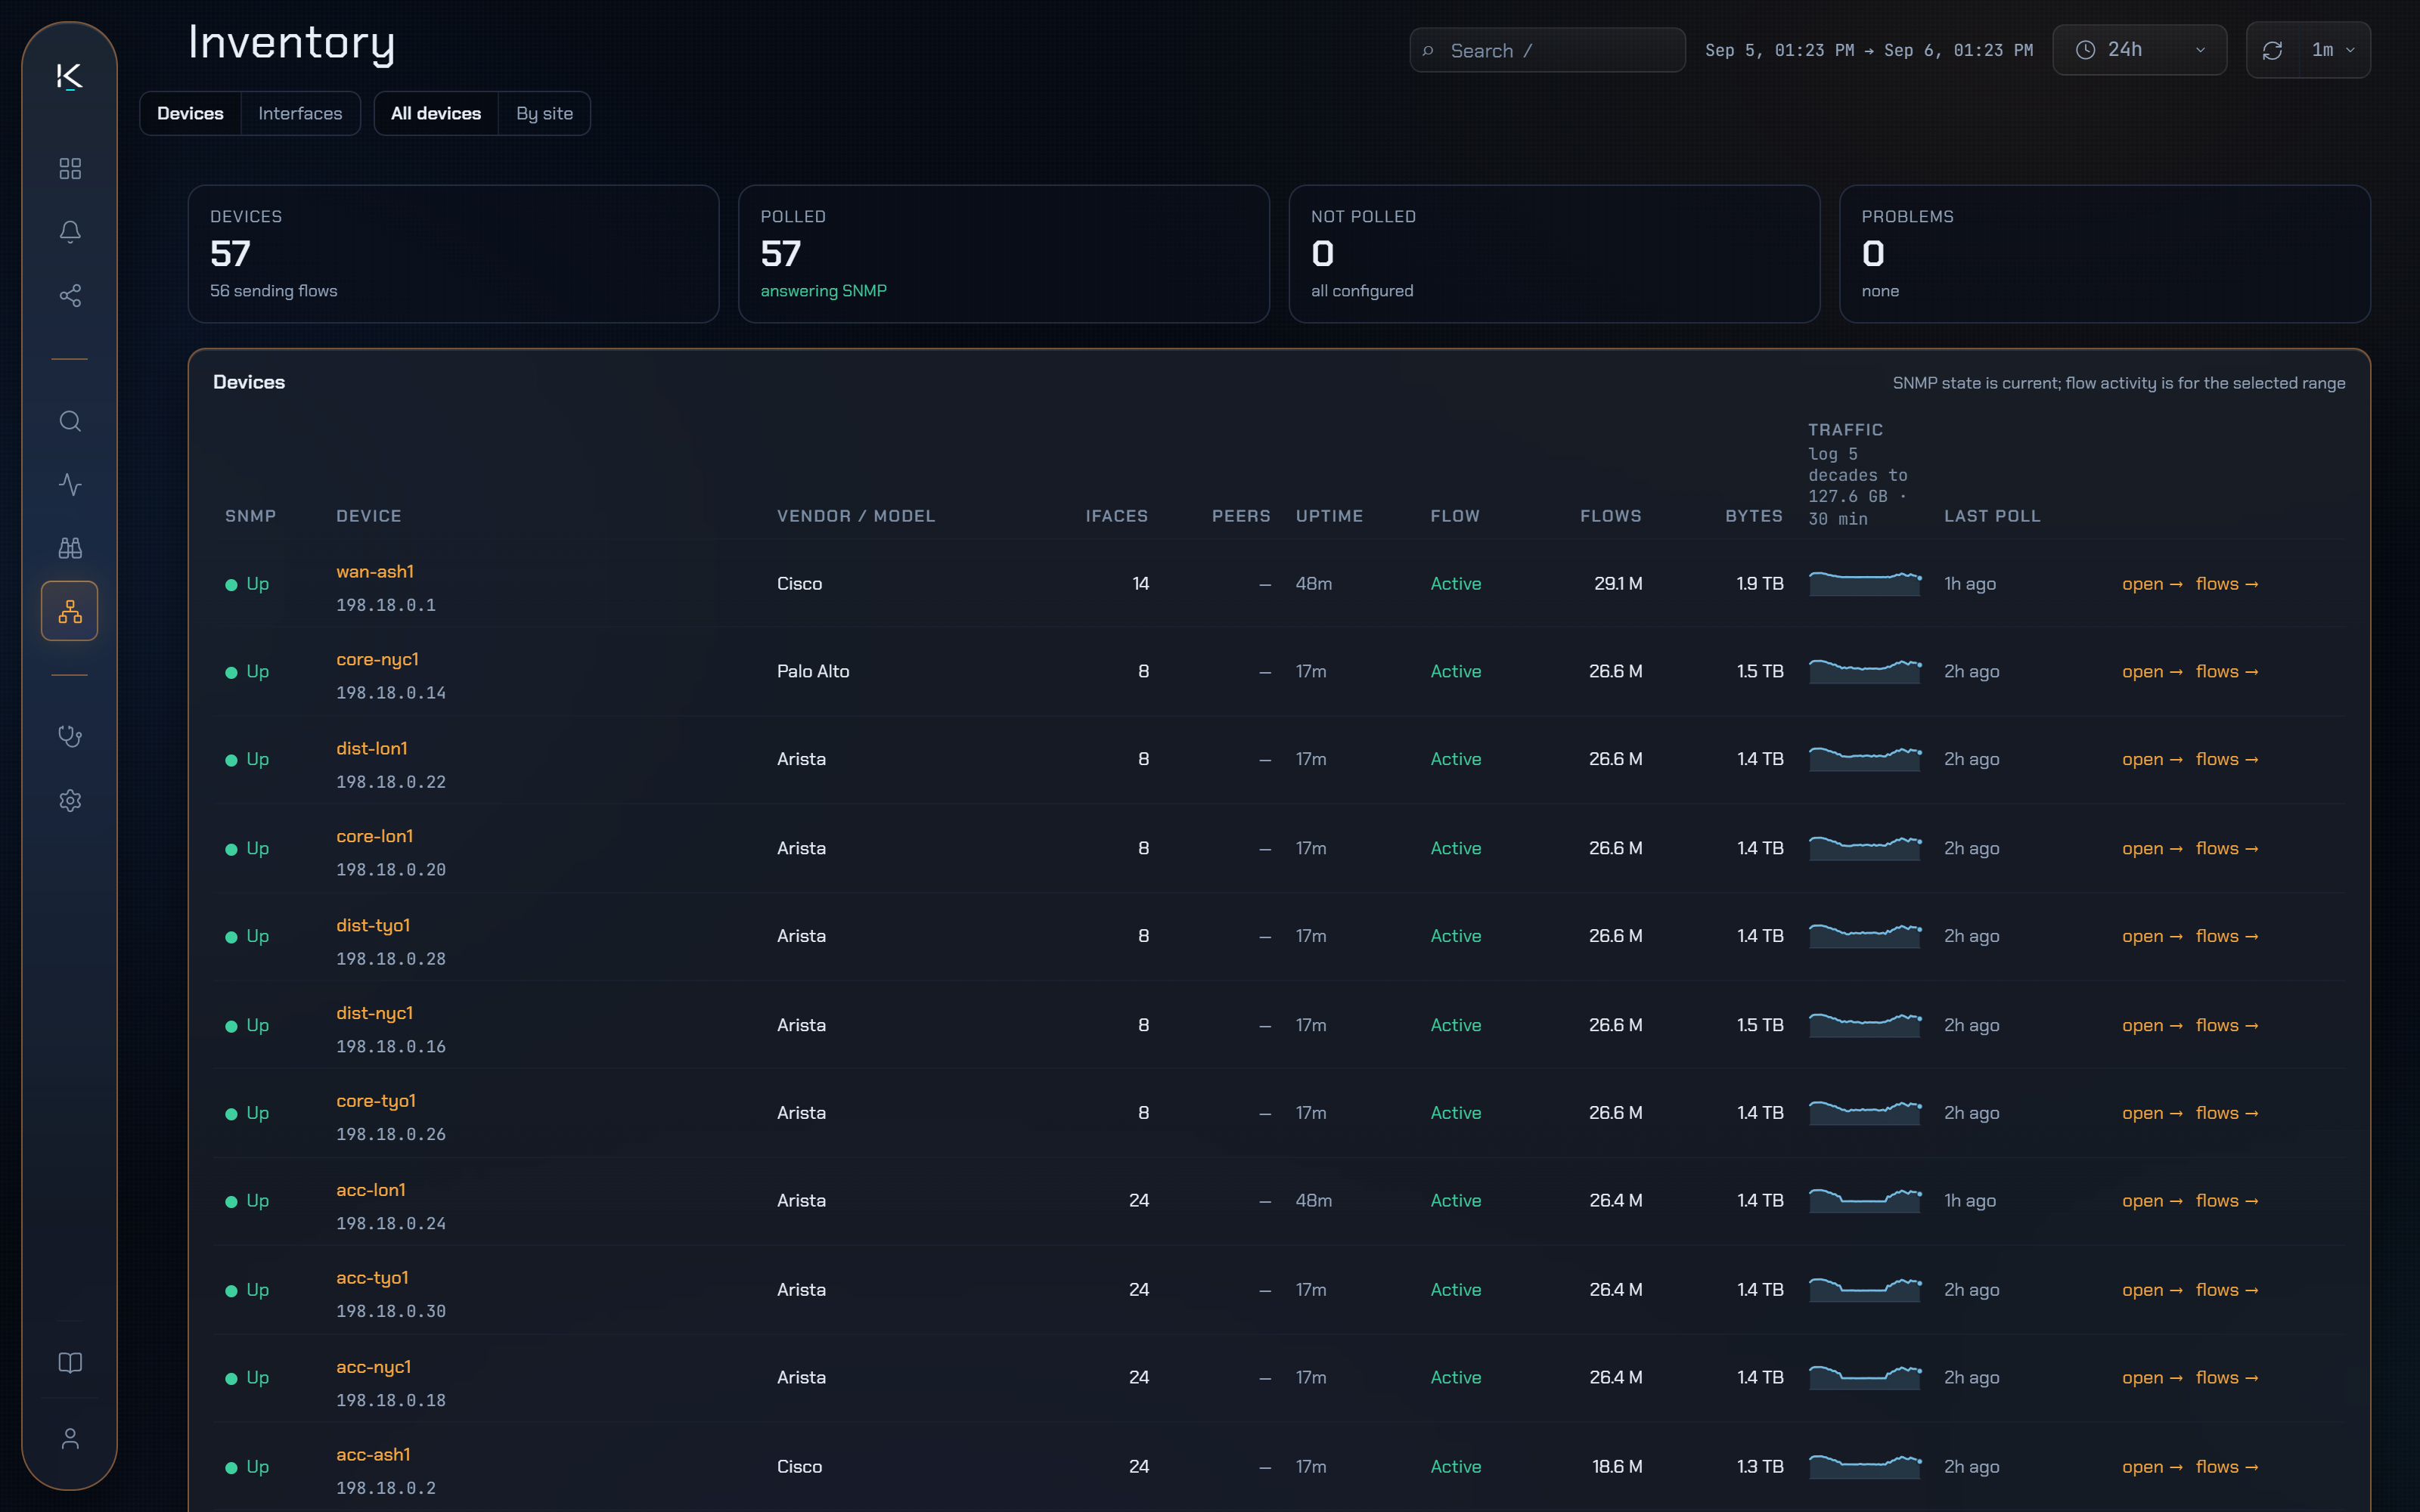Viewport: 2420px width, 1512px height.
Task: Click the traffic sparkline for core-nyc1
Action: tap(1865, 671)
